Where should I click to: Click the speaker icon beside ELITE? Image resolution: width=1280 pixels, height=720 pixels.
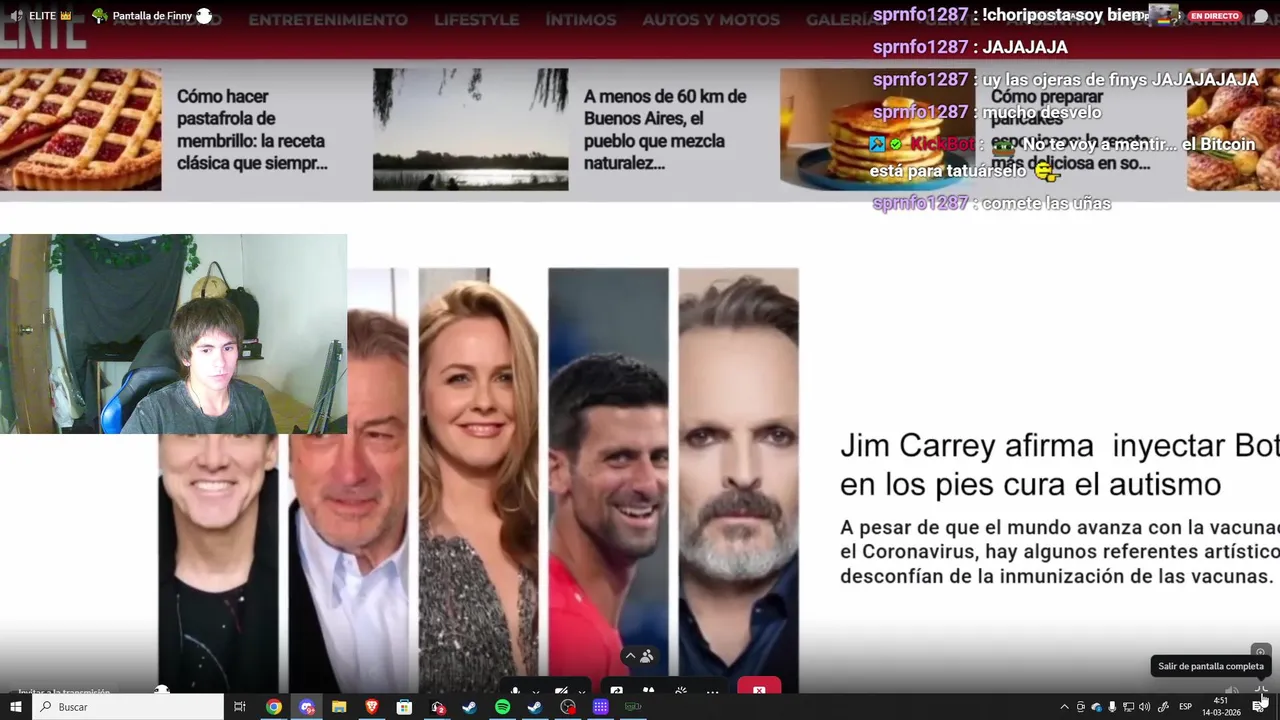16,16
